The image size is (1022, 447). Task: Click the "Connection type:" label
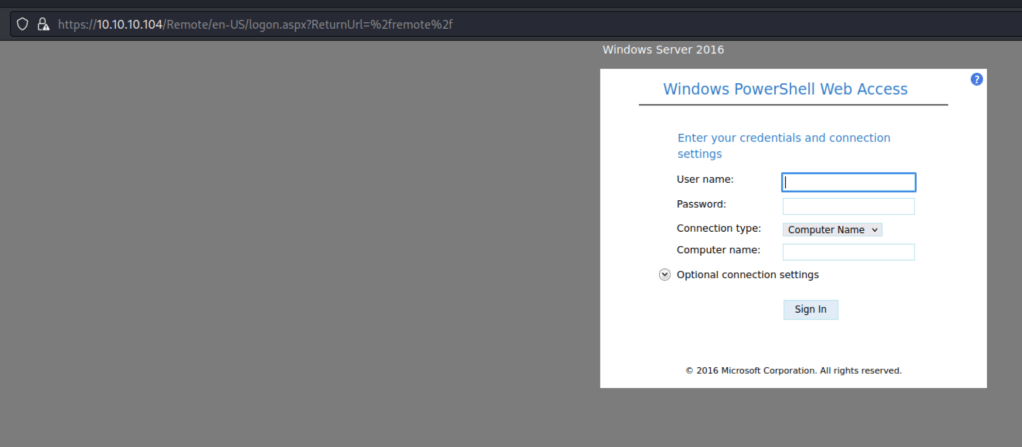click(x=718, y=228)
